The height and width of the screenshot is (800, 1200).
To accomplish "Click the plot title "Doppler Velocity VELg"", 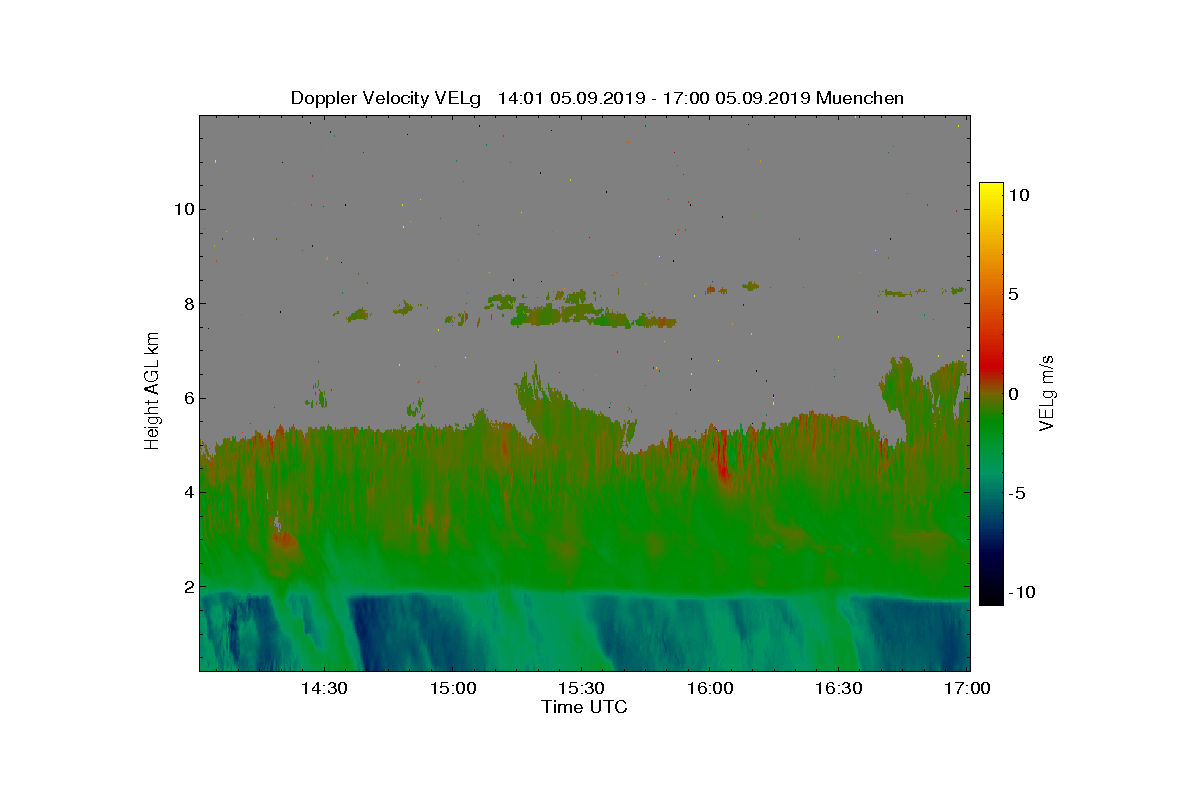I will coord(387,98).
